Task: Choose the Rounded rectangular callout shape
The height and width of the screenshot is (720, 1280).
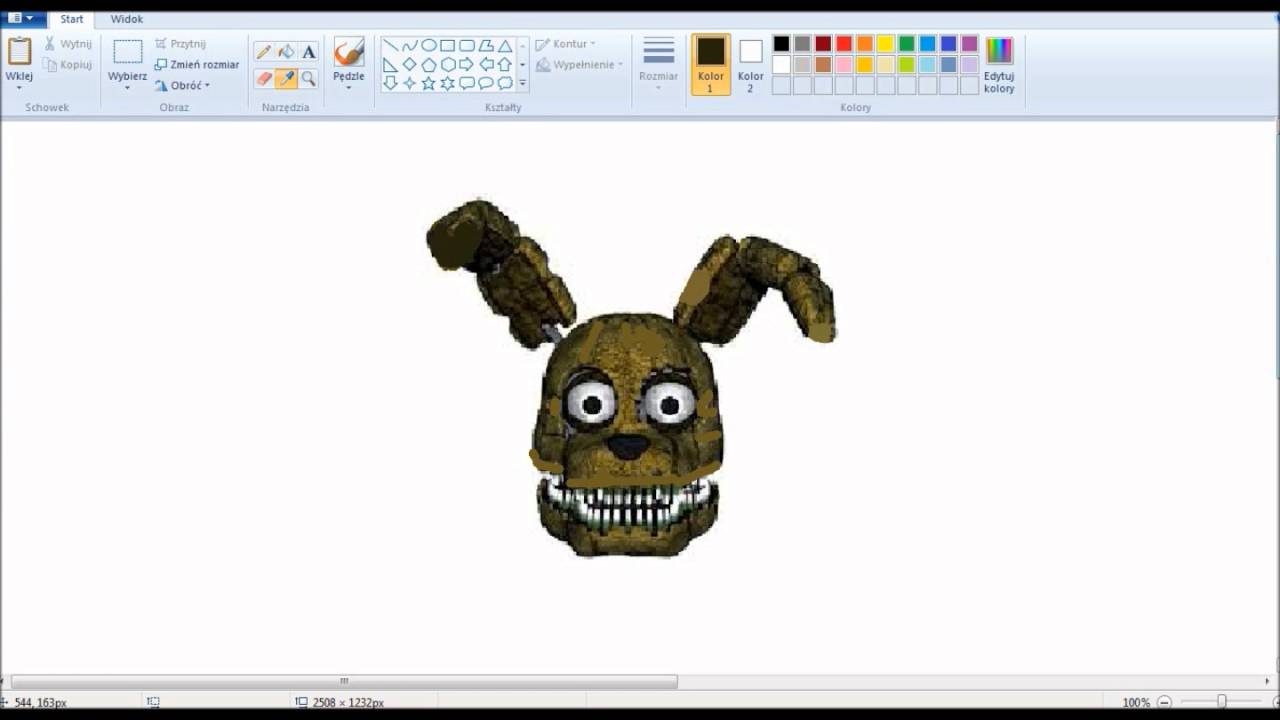Action: click(x=466, y=84)
